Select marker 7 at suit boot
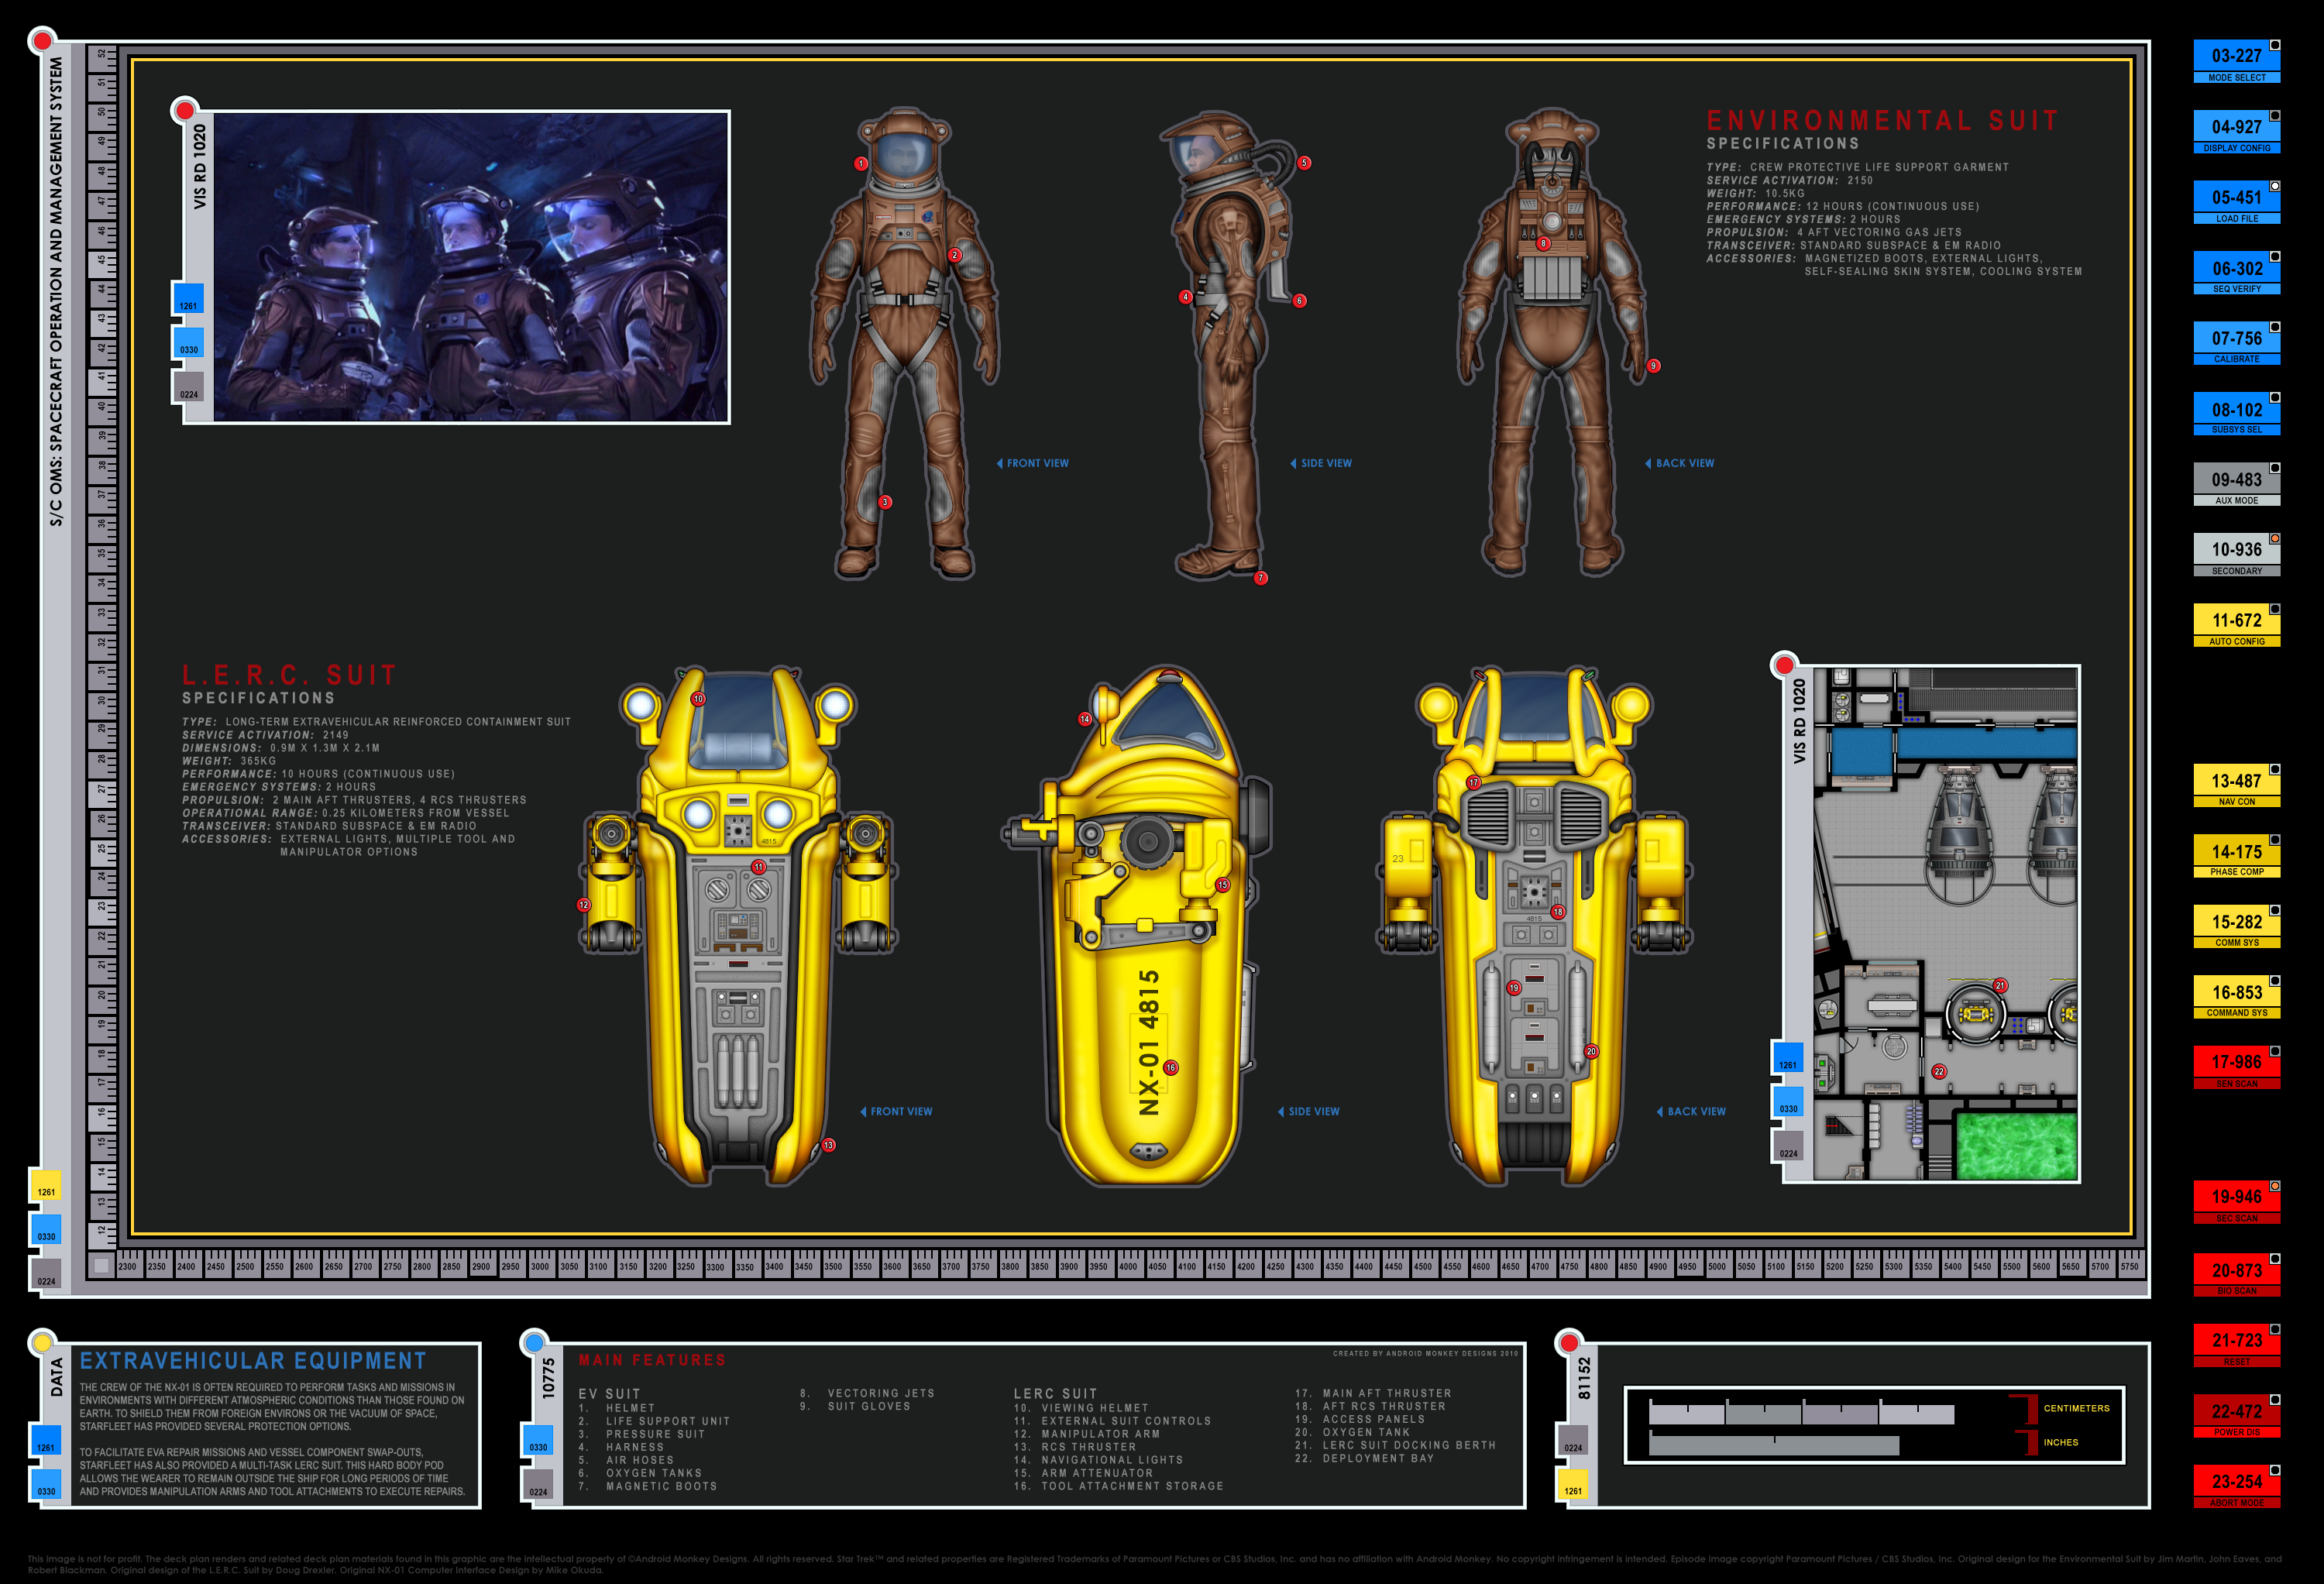The image size is (2324, 1584). [x=1261, y=578]
